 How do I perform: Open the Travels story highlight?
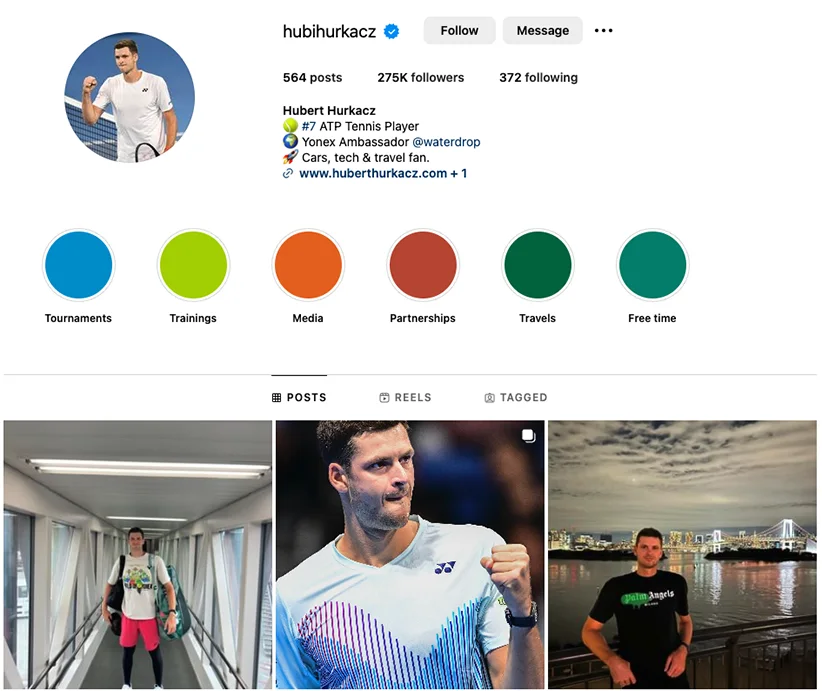coord(538,265)
